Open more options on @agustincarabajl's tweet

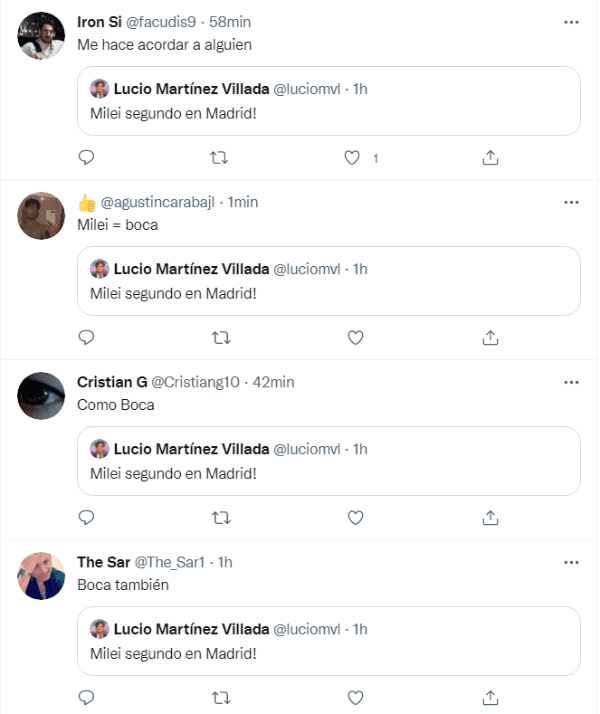(571, 202)
